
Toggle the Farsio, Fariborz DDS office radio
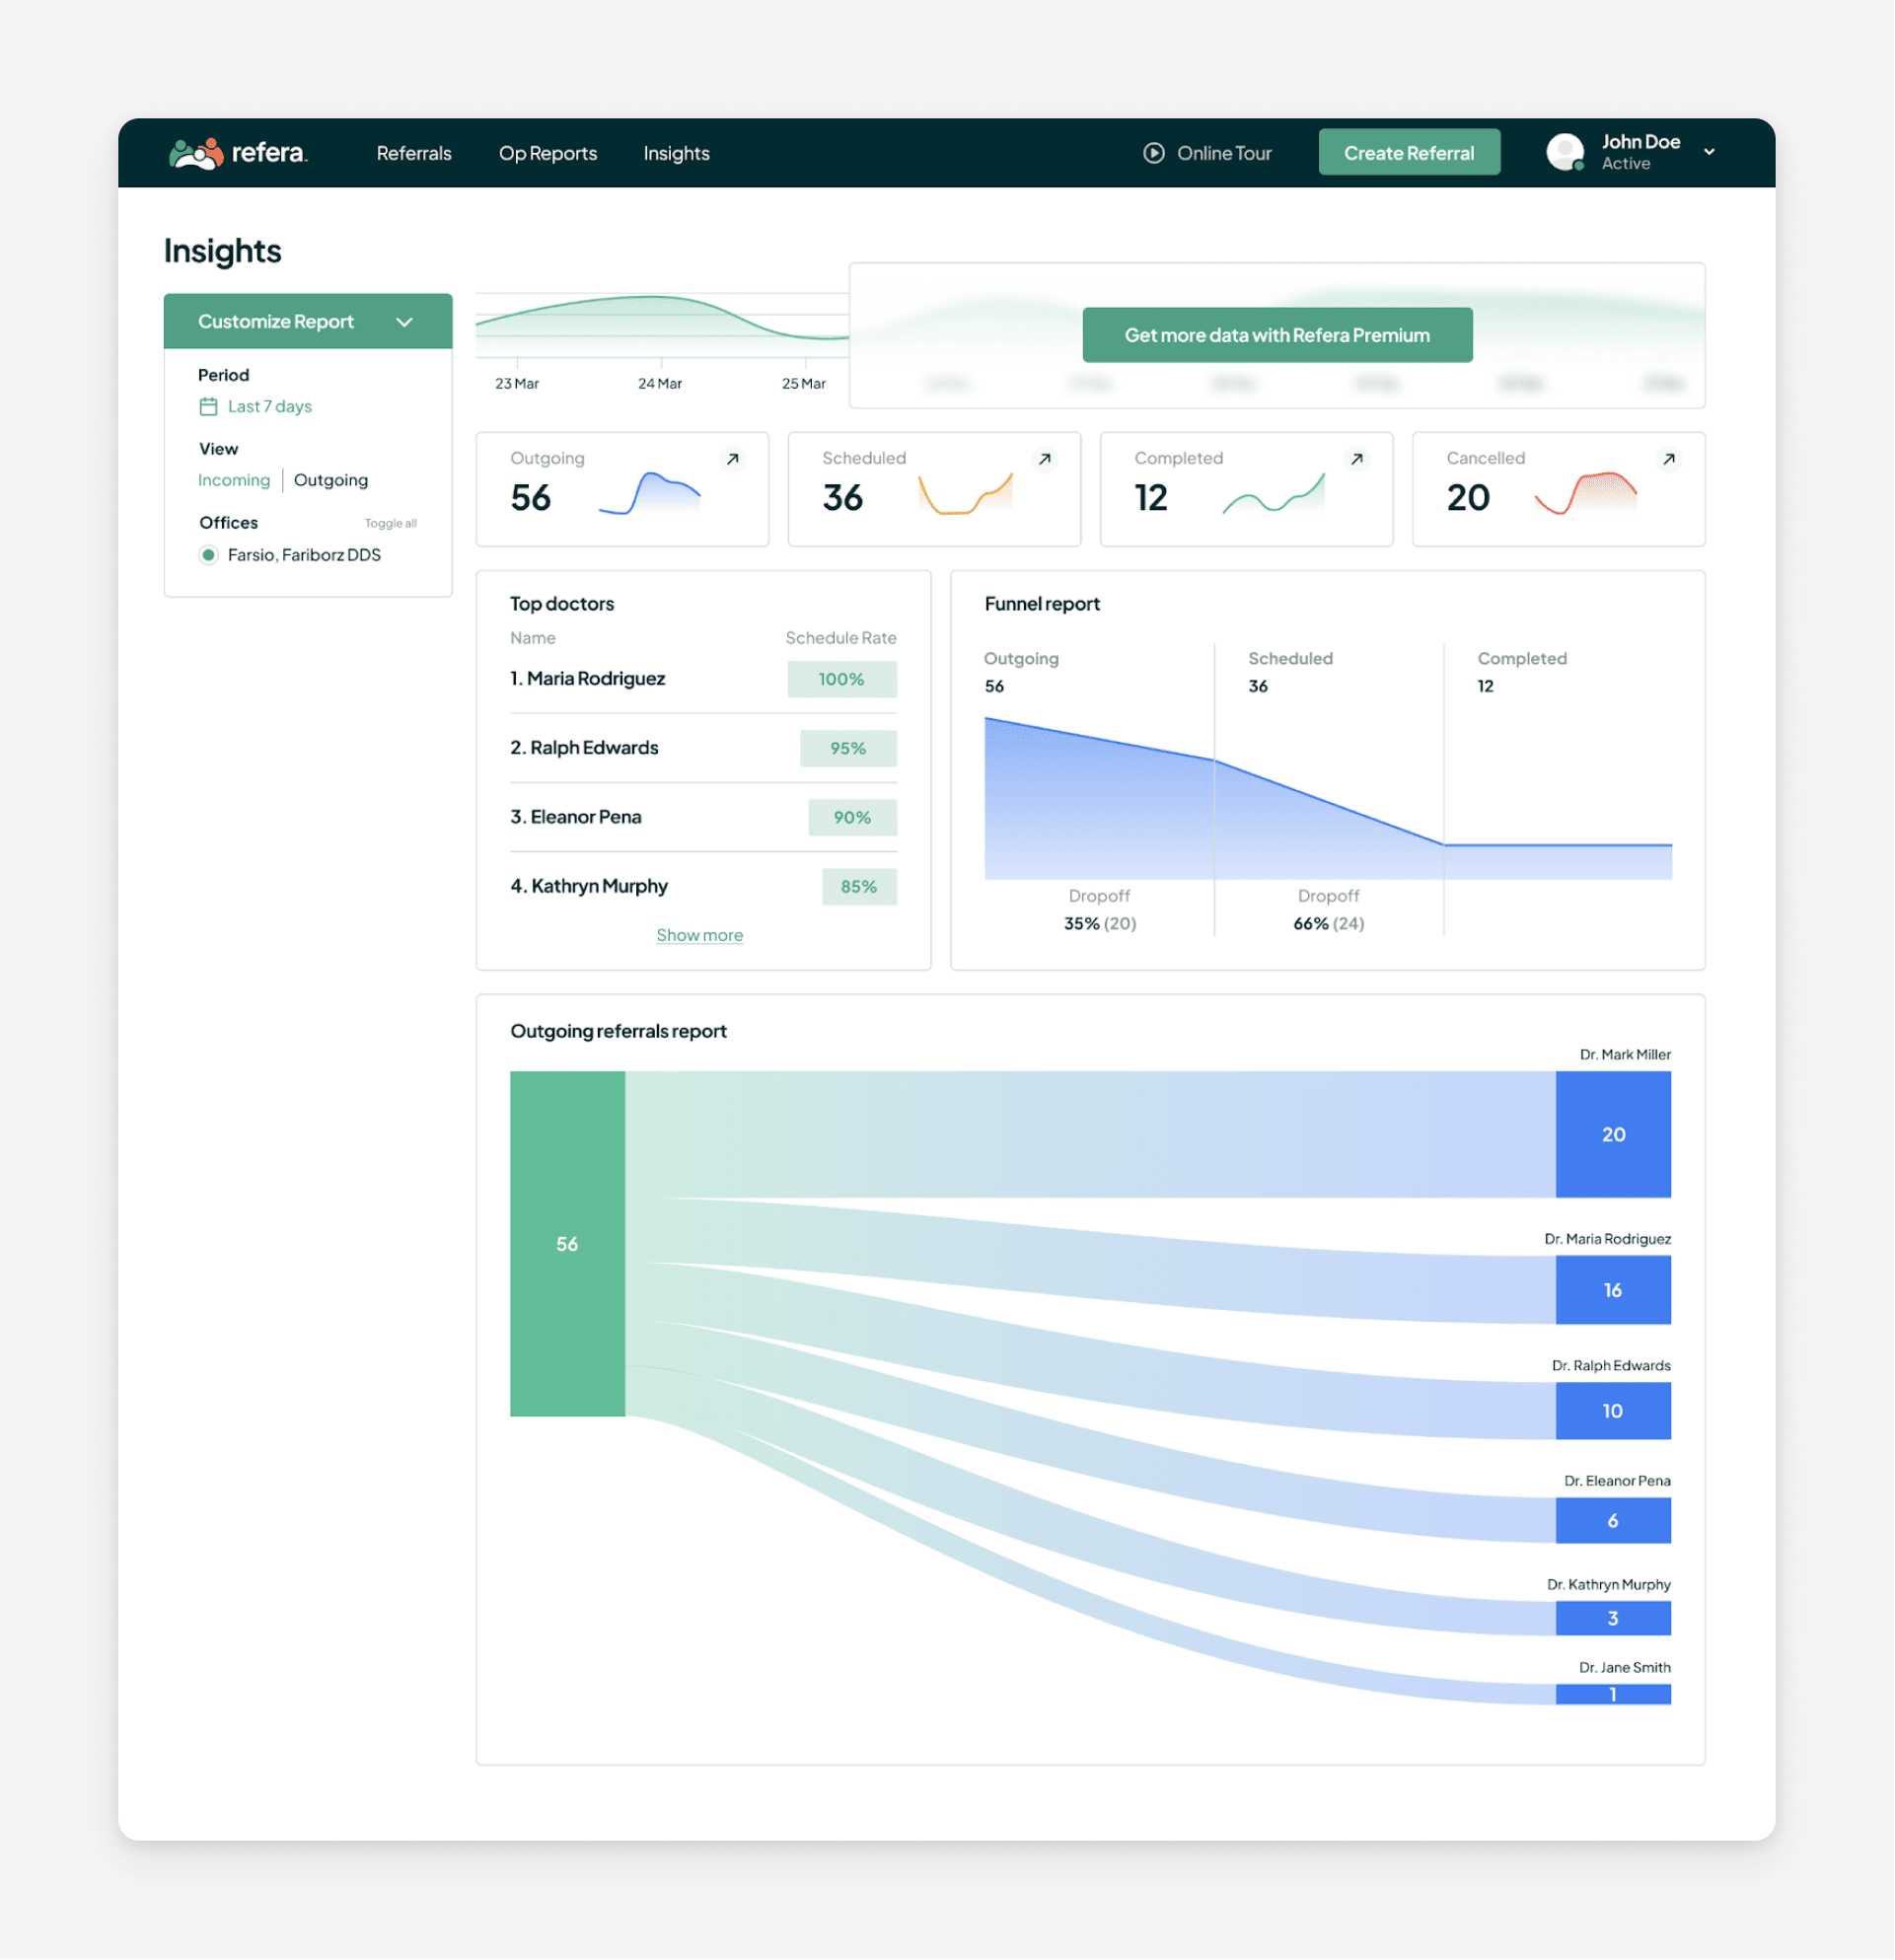[208, 555]
